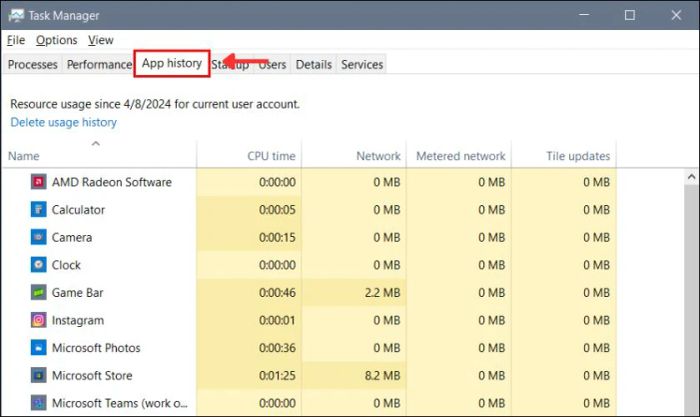Switch to the Processes tab
Image resolution: width=700 pixels, height=417 pixels.
point(33,64)
